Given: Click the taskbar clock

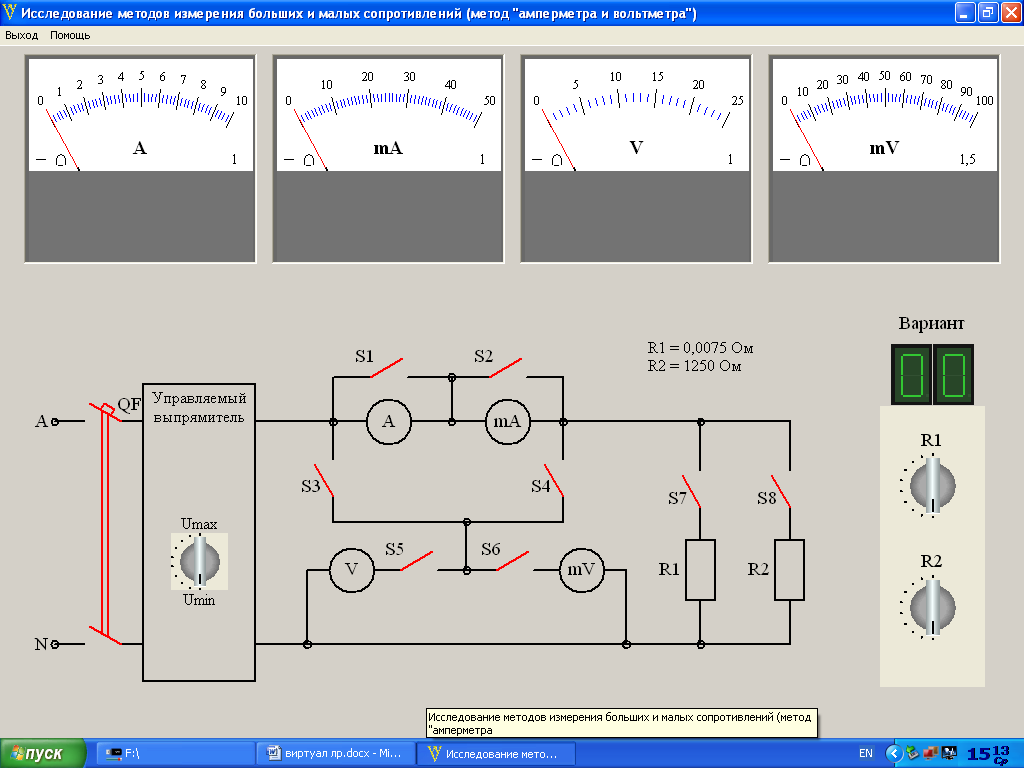Looking at the screenshot, I should (x=988, y=754).
